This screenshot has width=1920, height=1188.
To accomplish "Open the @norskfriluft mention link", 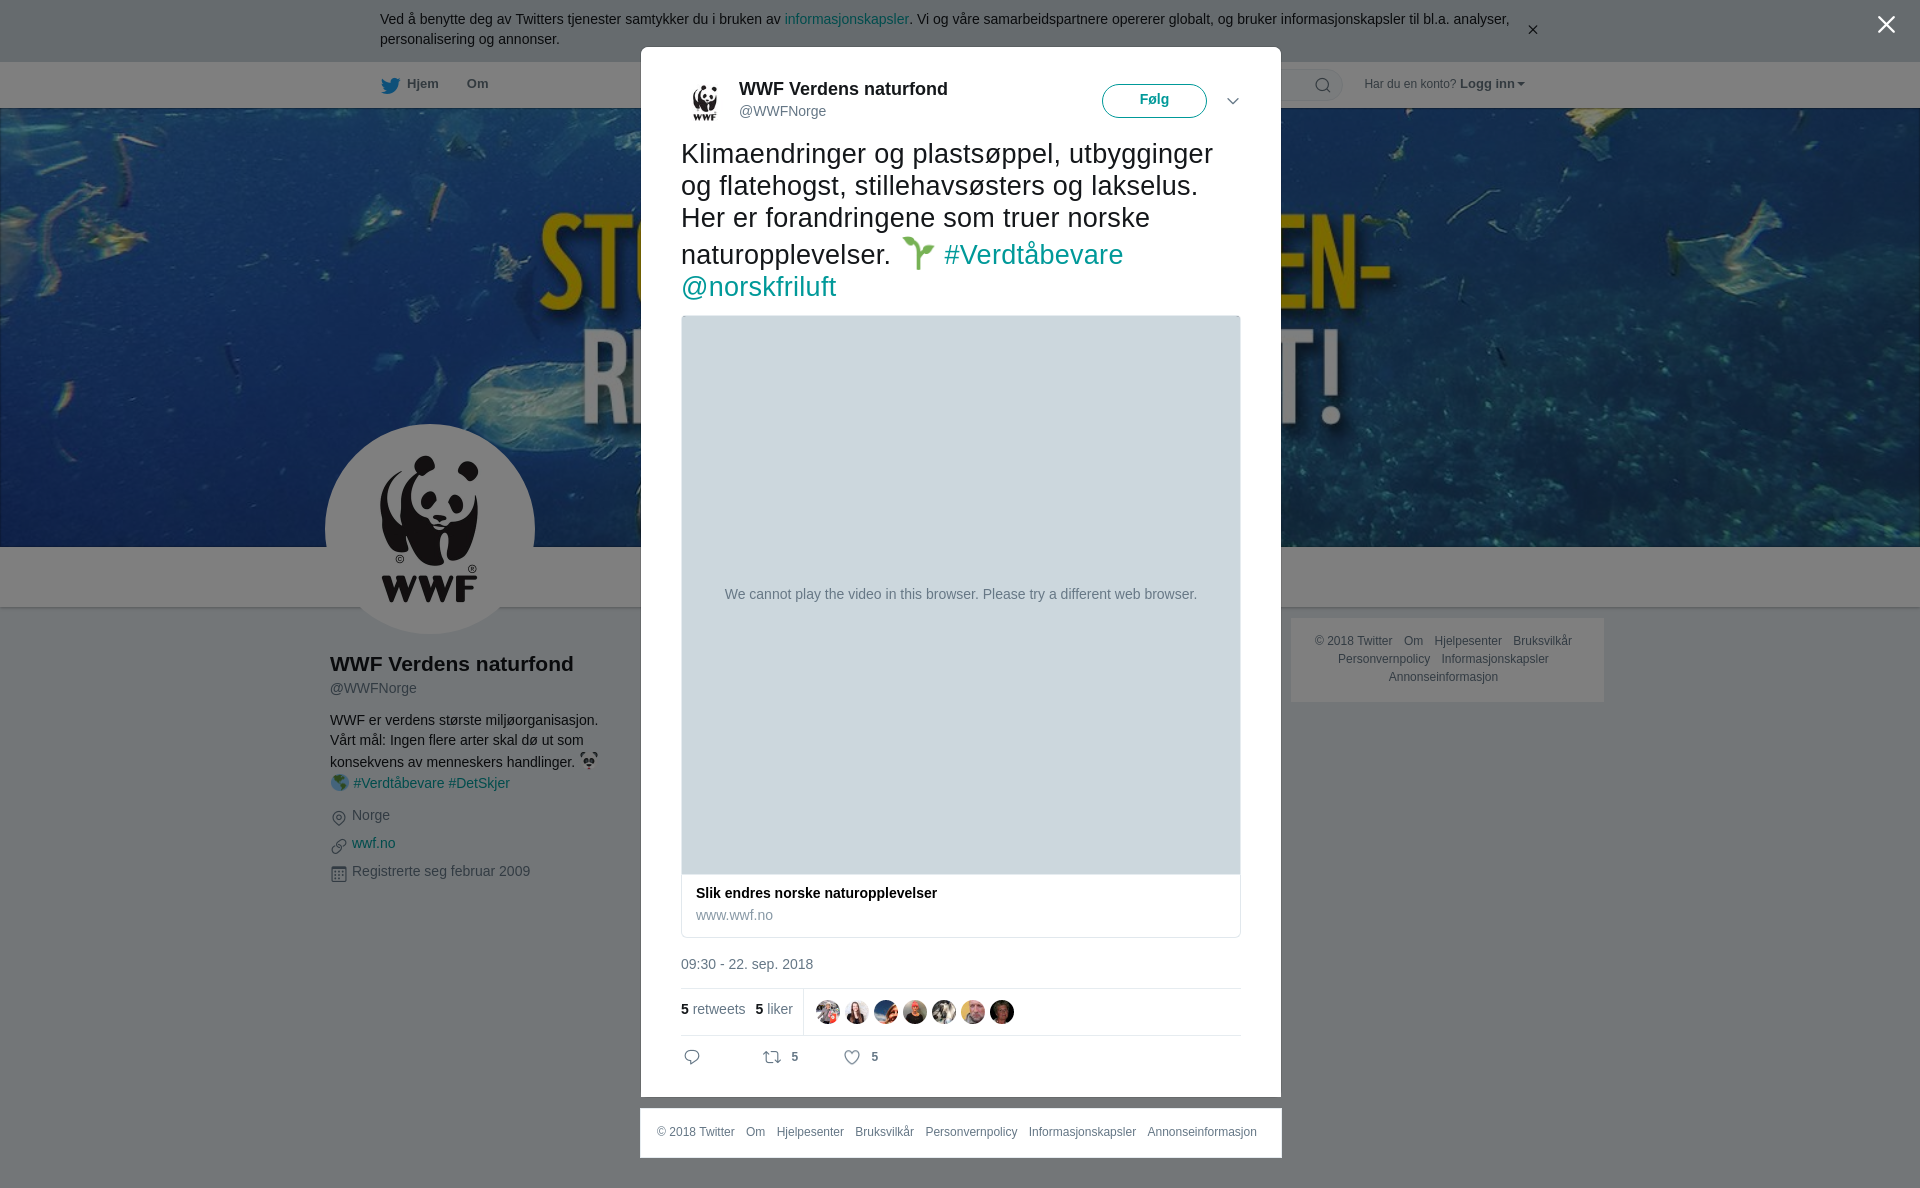I will click(759, 287).
